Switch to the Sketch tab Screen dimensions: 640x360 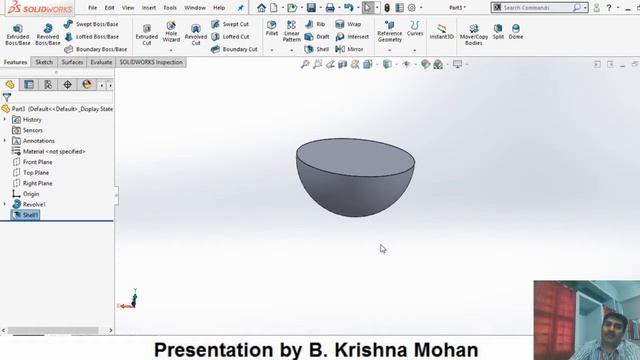(x=44, y=62)
